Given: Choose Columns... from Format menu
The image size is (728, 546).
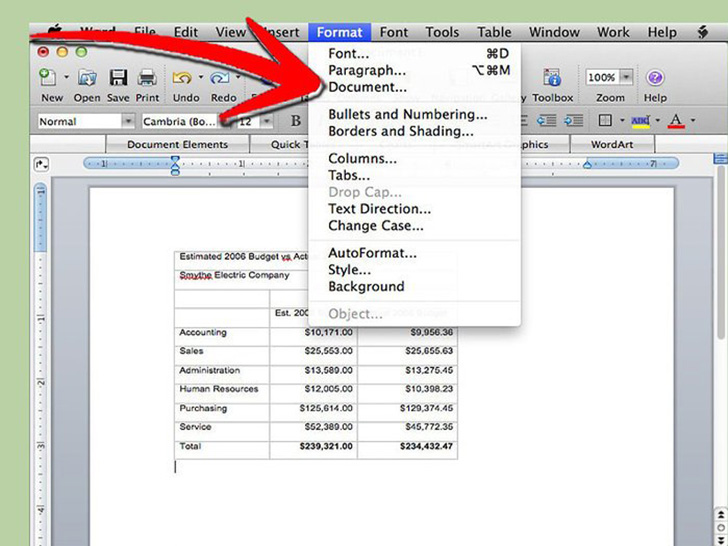Looking at the screenshot, I should pyautogui.click(x=415, y=159).
